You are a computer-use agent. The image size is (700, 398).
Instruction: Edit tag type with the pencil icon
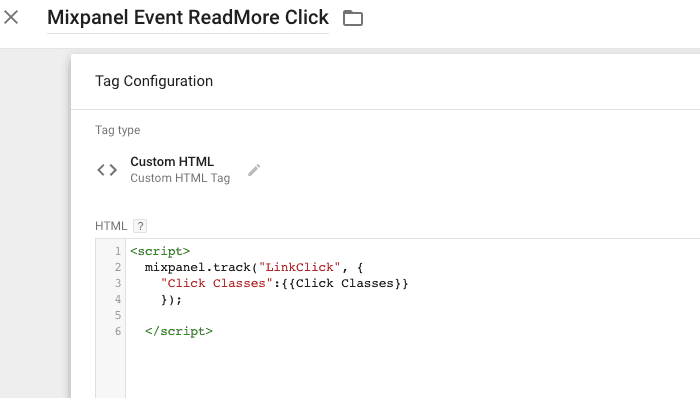[x=254, y=170]
